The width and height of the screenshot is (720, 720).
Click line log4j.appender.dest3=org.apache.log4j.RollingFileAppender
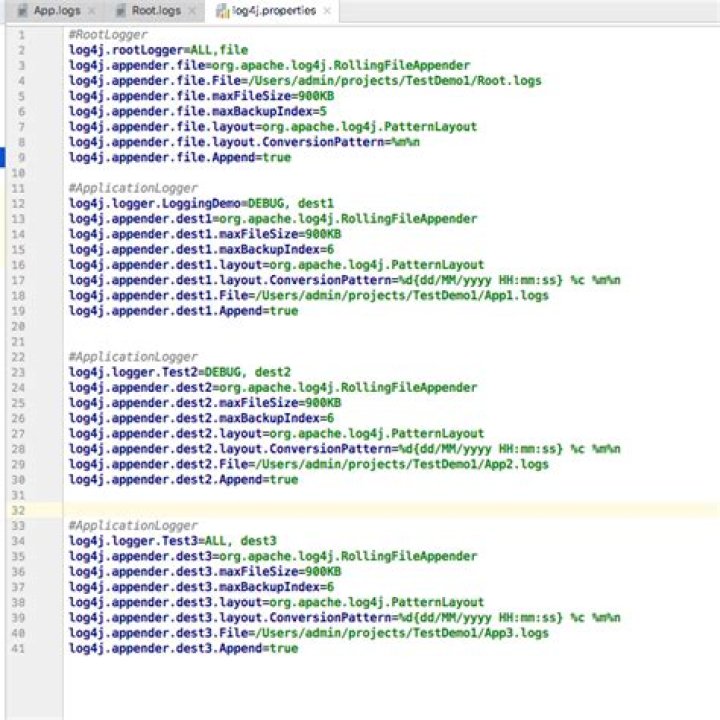pos(273,557)
